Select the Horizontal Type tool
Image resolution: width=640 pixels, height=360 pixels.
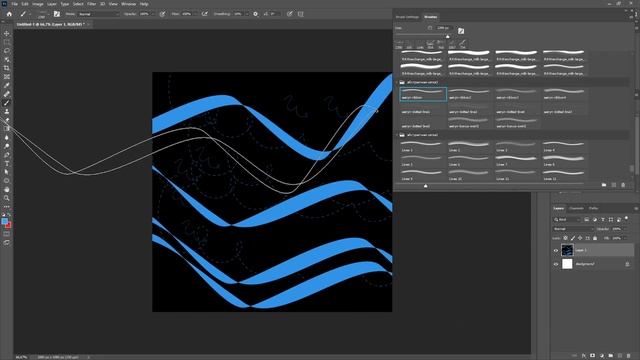click(7, 163)
